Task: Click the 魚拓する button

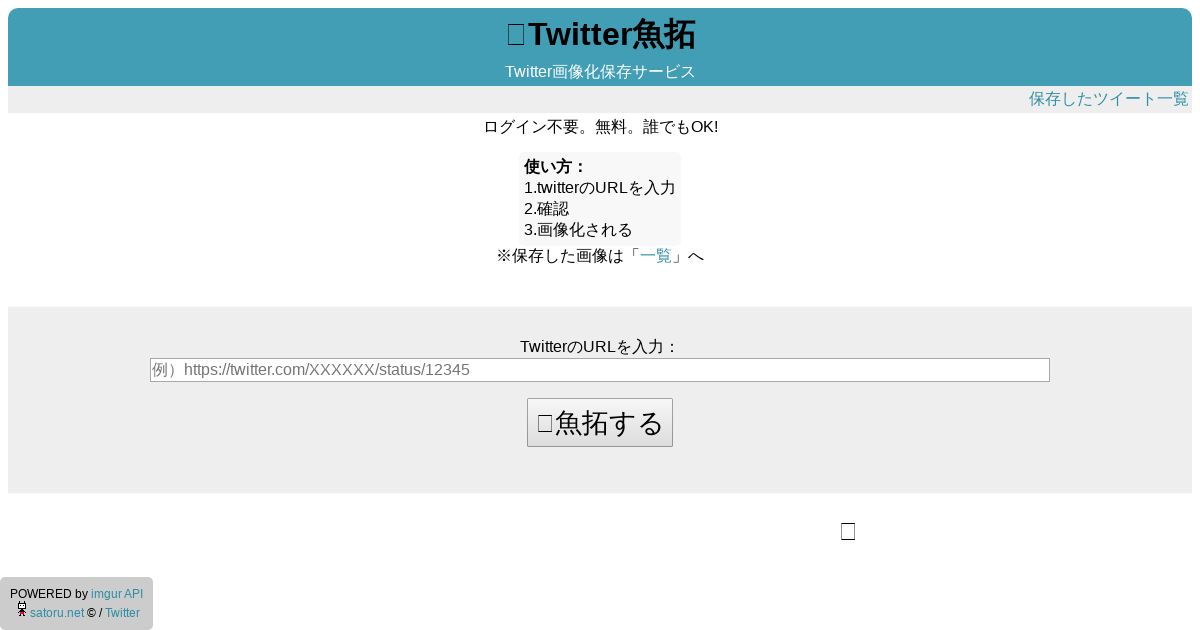Action: (x=600, y=423)
